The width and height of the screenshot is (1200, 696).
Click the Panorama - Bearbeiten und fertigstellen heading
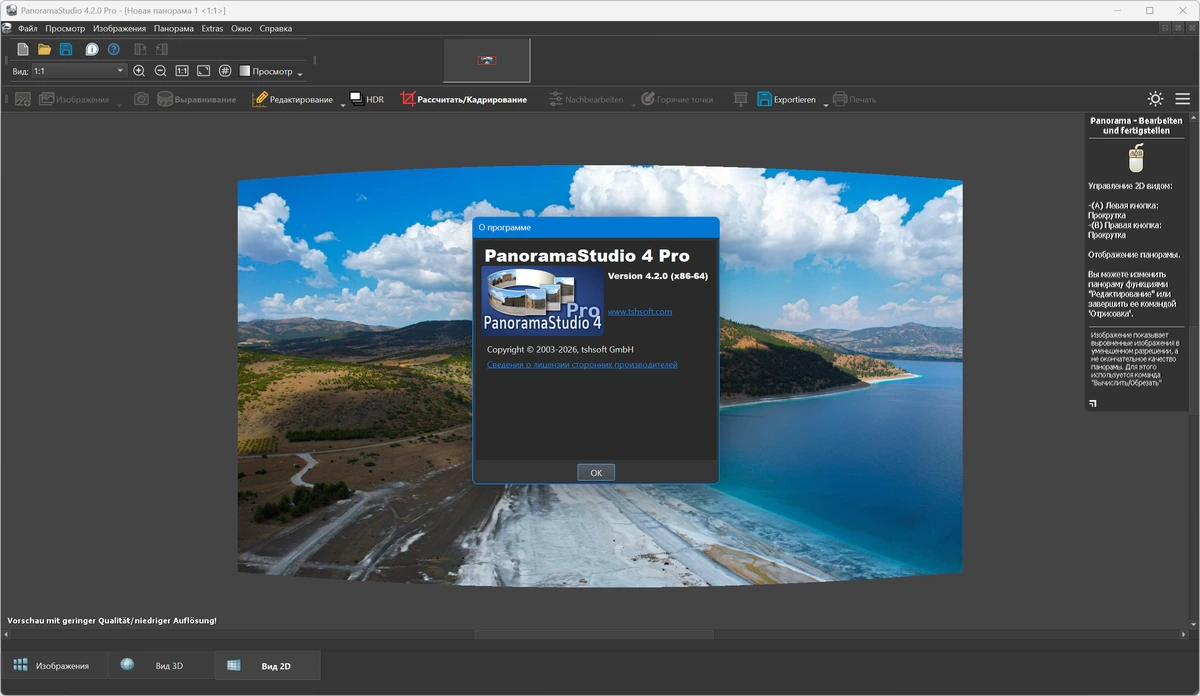1136,124
